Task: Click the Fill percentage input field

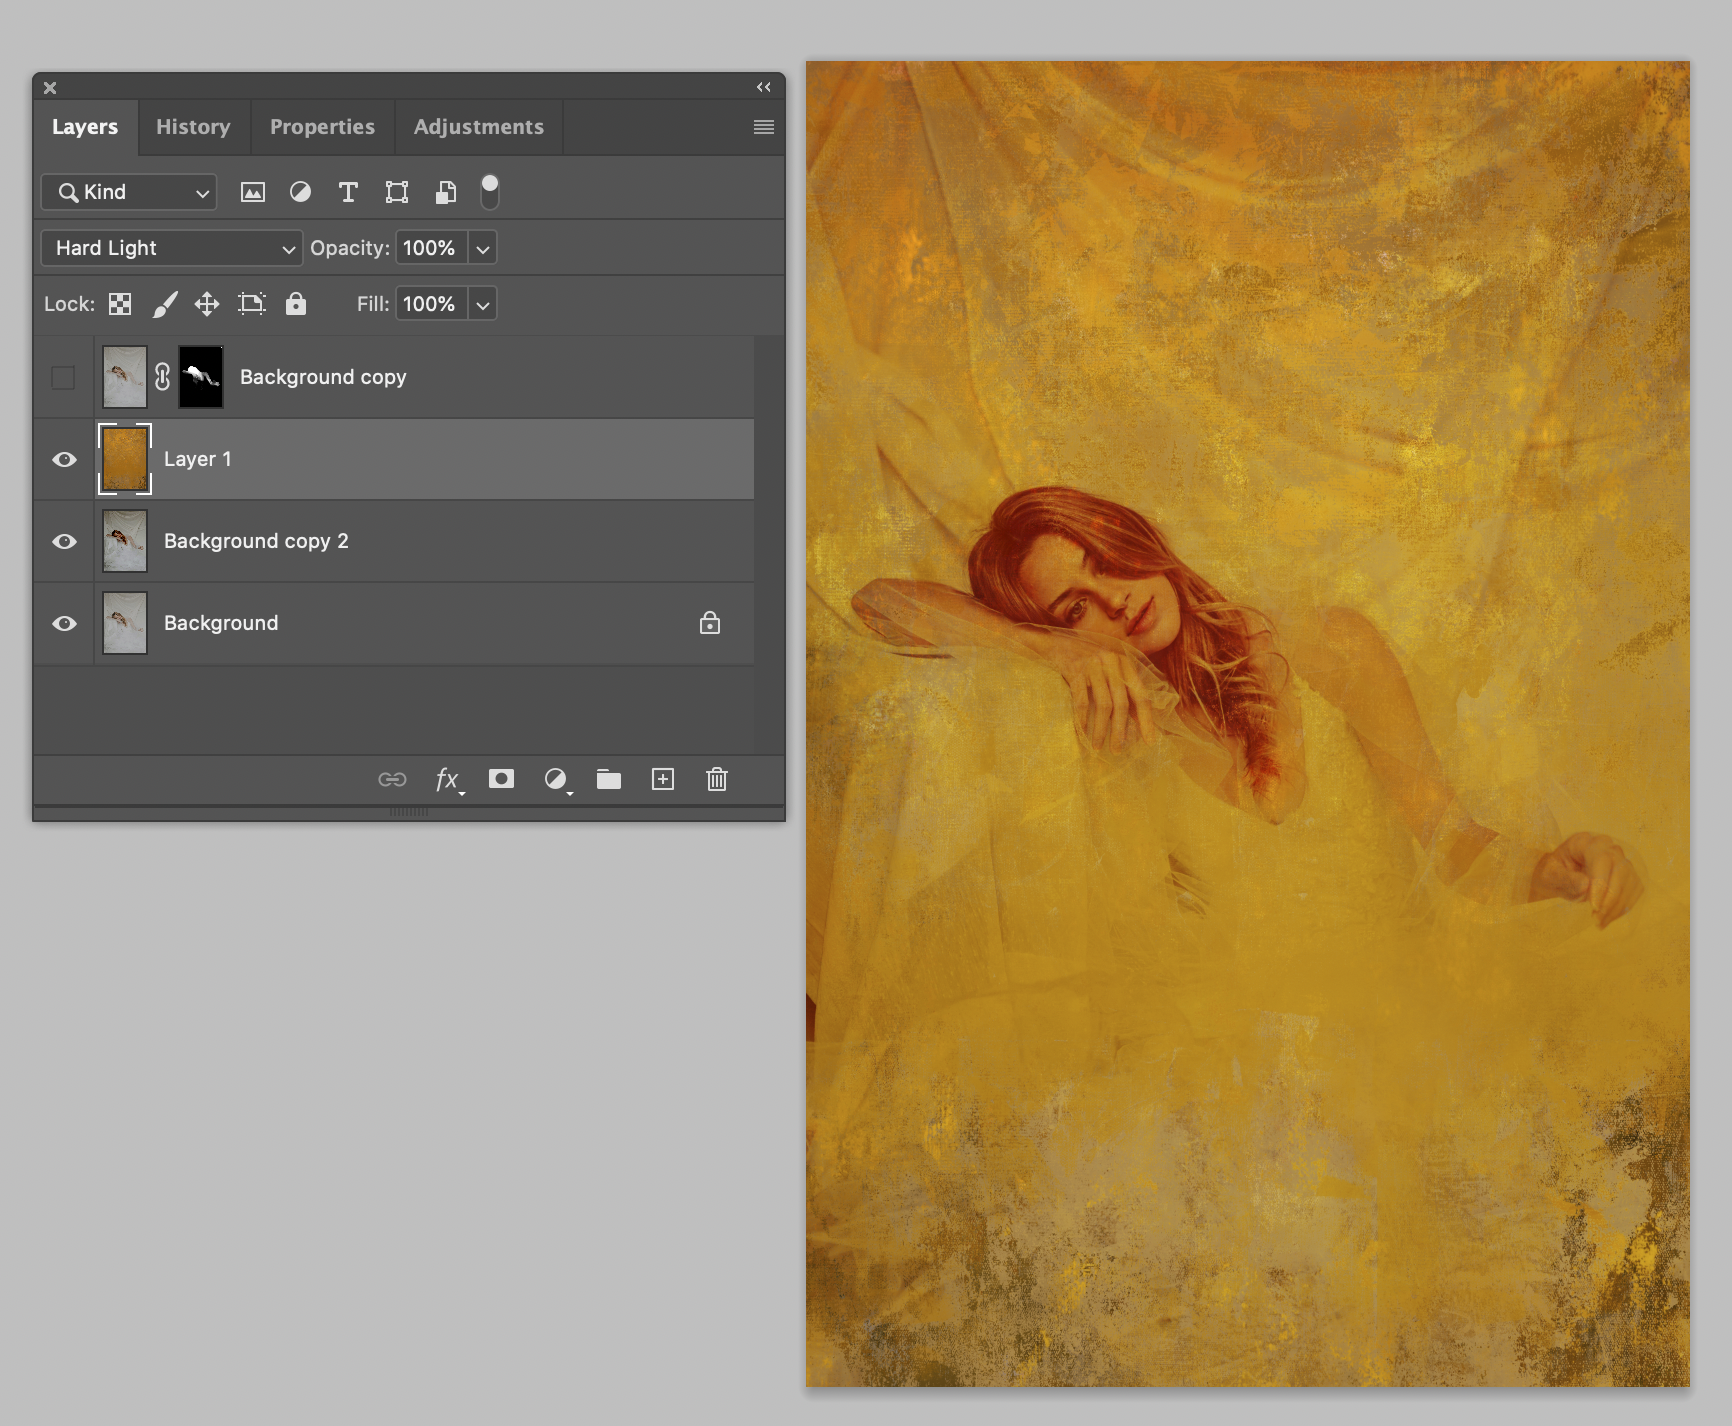Action: 430,304
